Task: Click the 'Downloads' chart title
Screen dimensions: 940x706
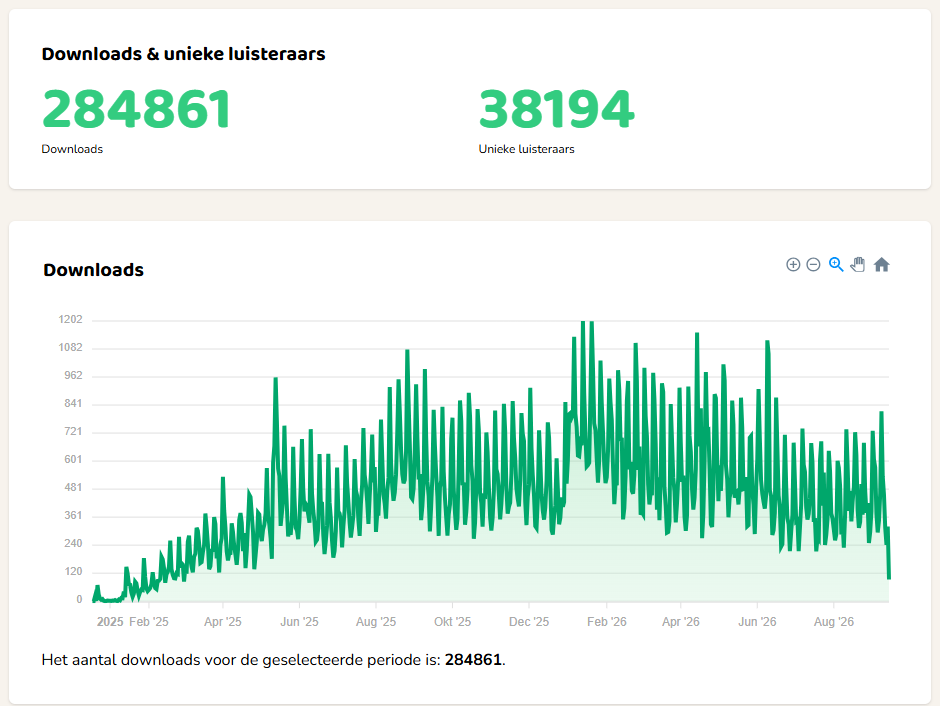Action: [x=94, y=270]
